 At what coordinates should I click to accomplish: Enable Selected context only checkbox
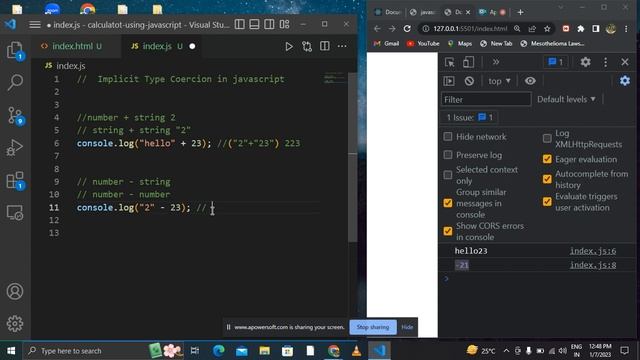[448, 175]
